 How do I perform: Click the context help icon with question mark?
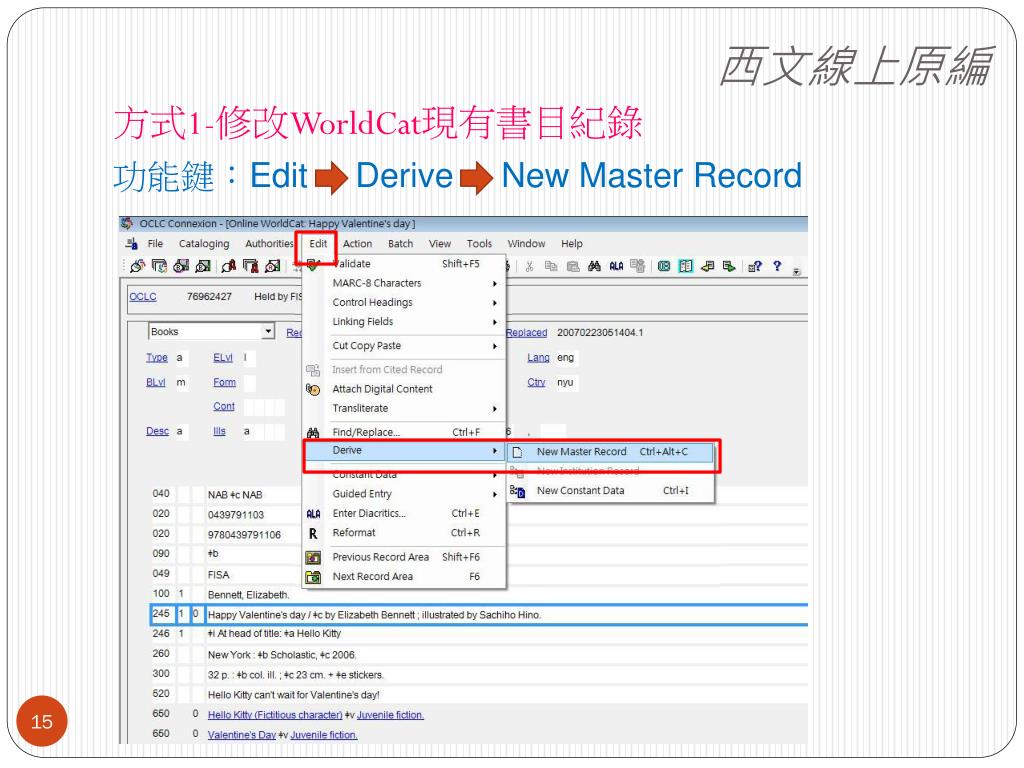755,266
